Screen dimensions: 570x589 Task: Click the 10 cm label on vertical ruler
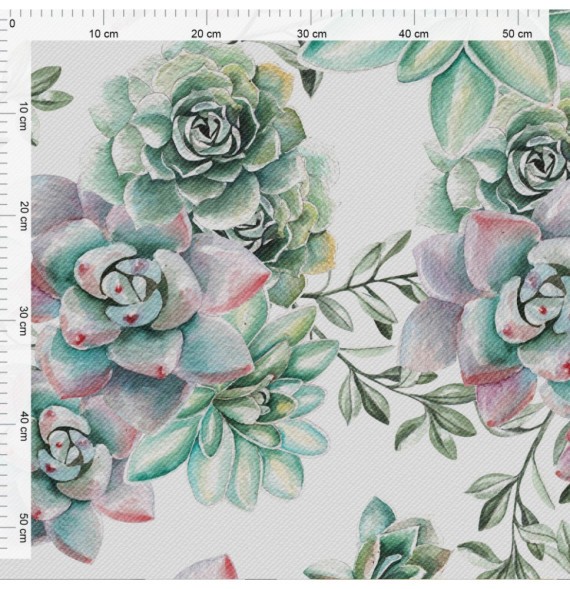click(x=23, y=116)
